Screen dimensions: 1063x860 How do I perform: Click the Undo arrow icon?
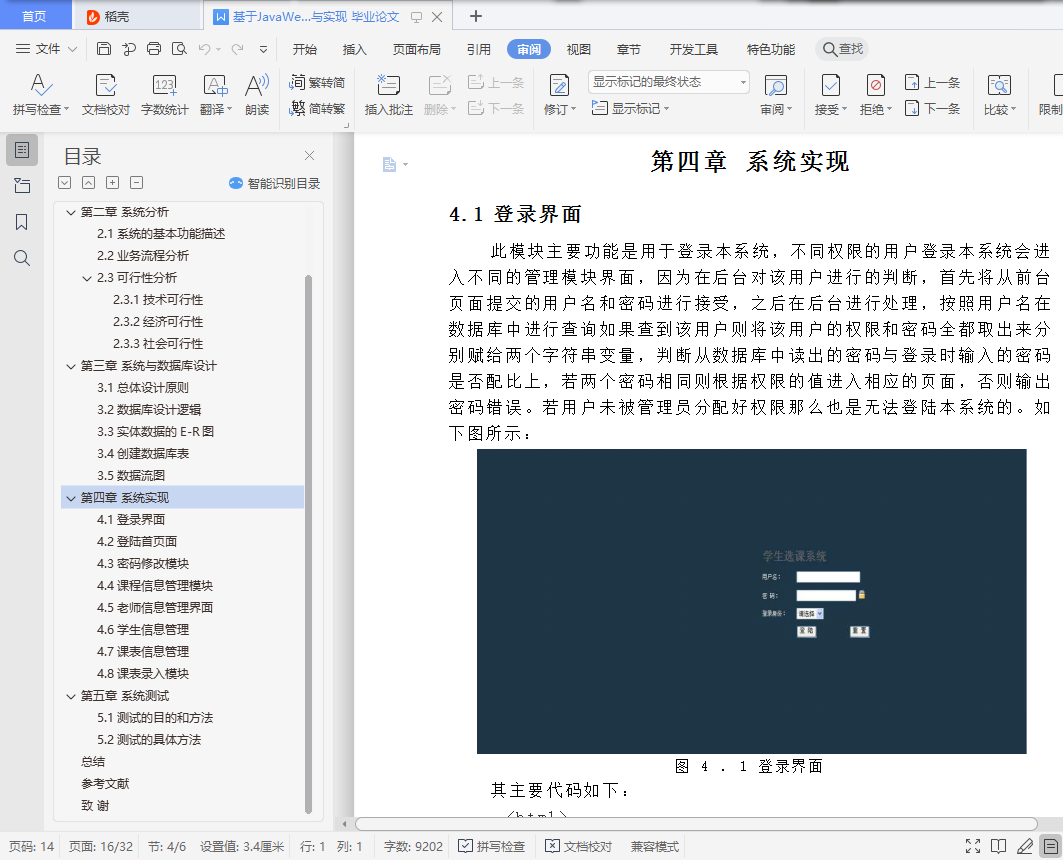[205, 49]
